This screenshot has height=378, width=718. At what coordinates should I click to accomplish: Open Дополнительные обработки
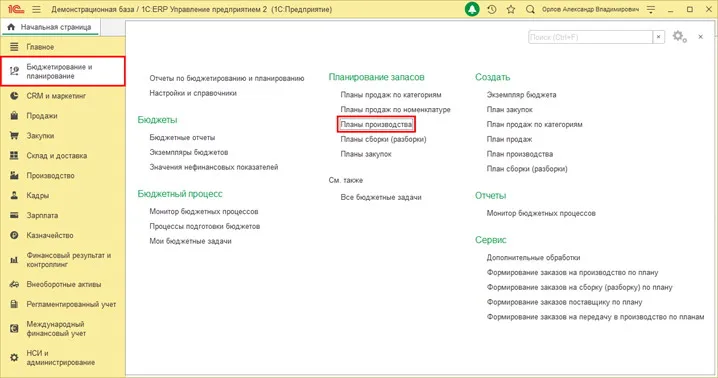point(533,257)
